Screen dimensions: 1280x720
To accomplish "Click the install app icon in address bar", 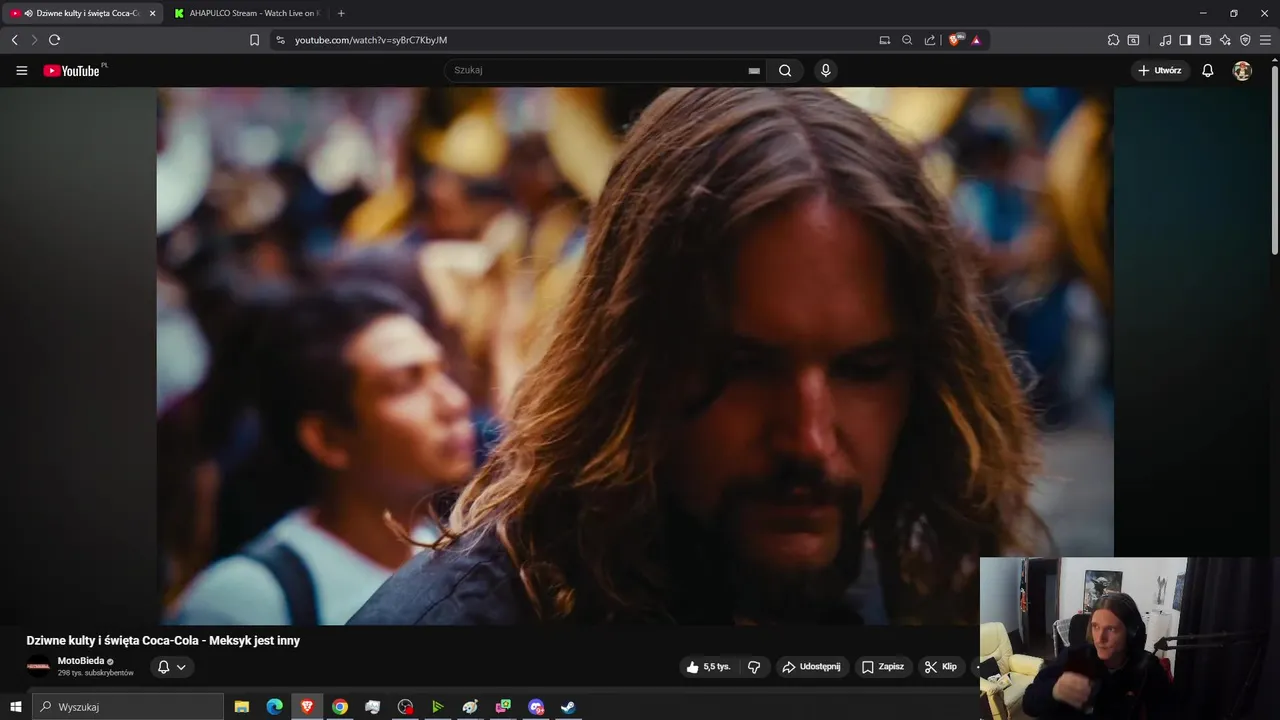I will [x=884, y=40].
